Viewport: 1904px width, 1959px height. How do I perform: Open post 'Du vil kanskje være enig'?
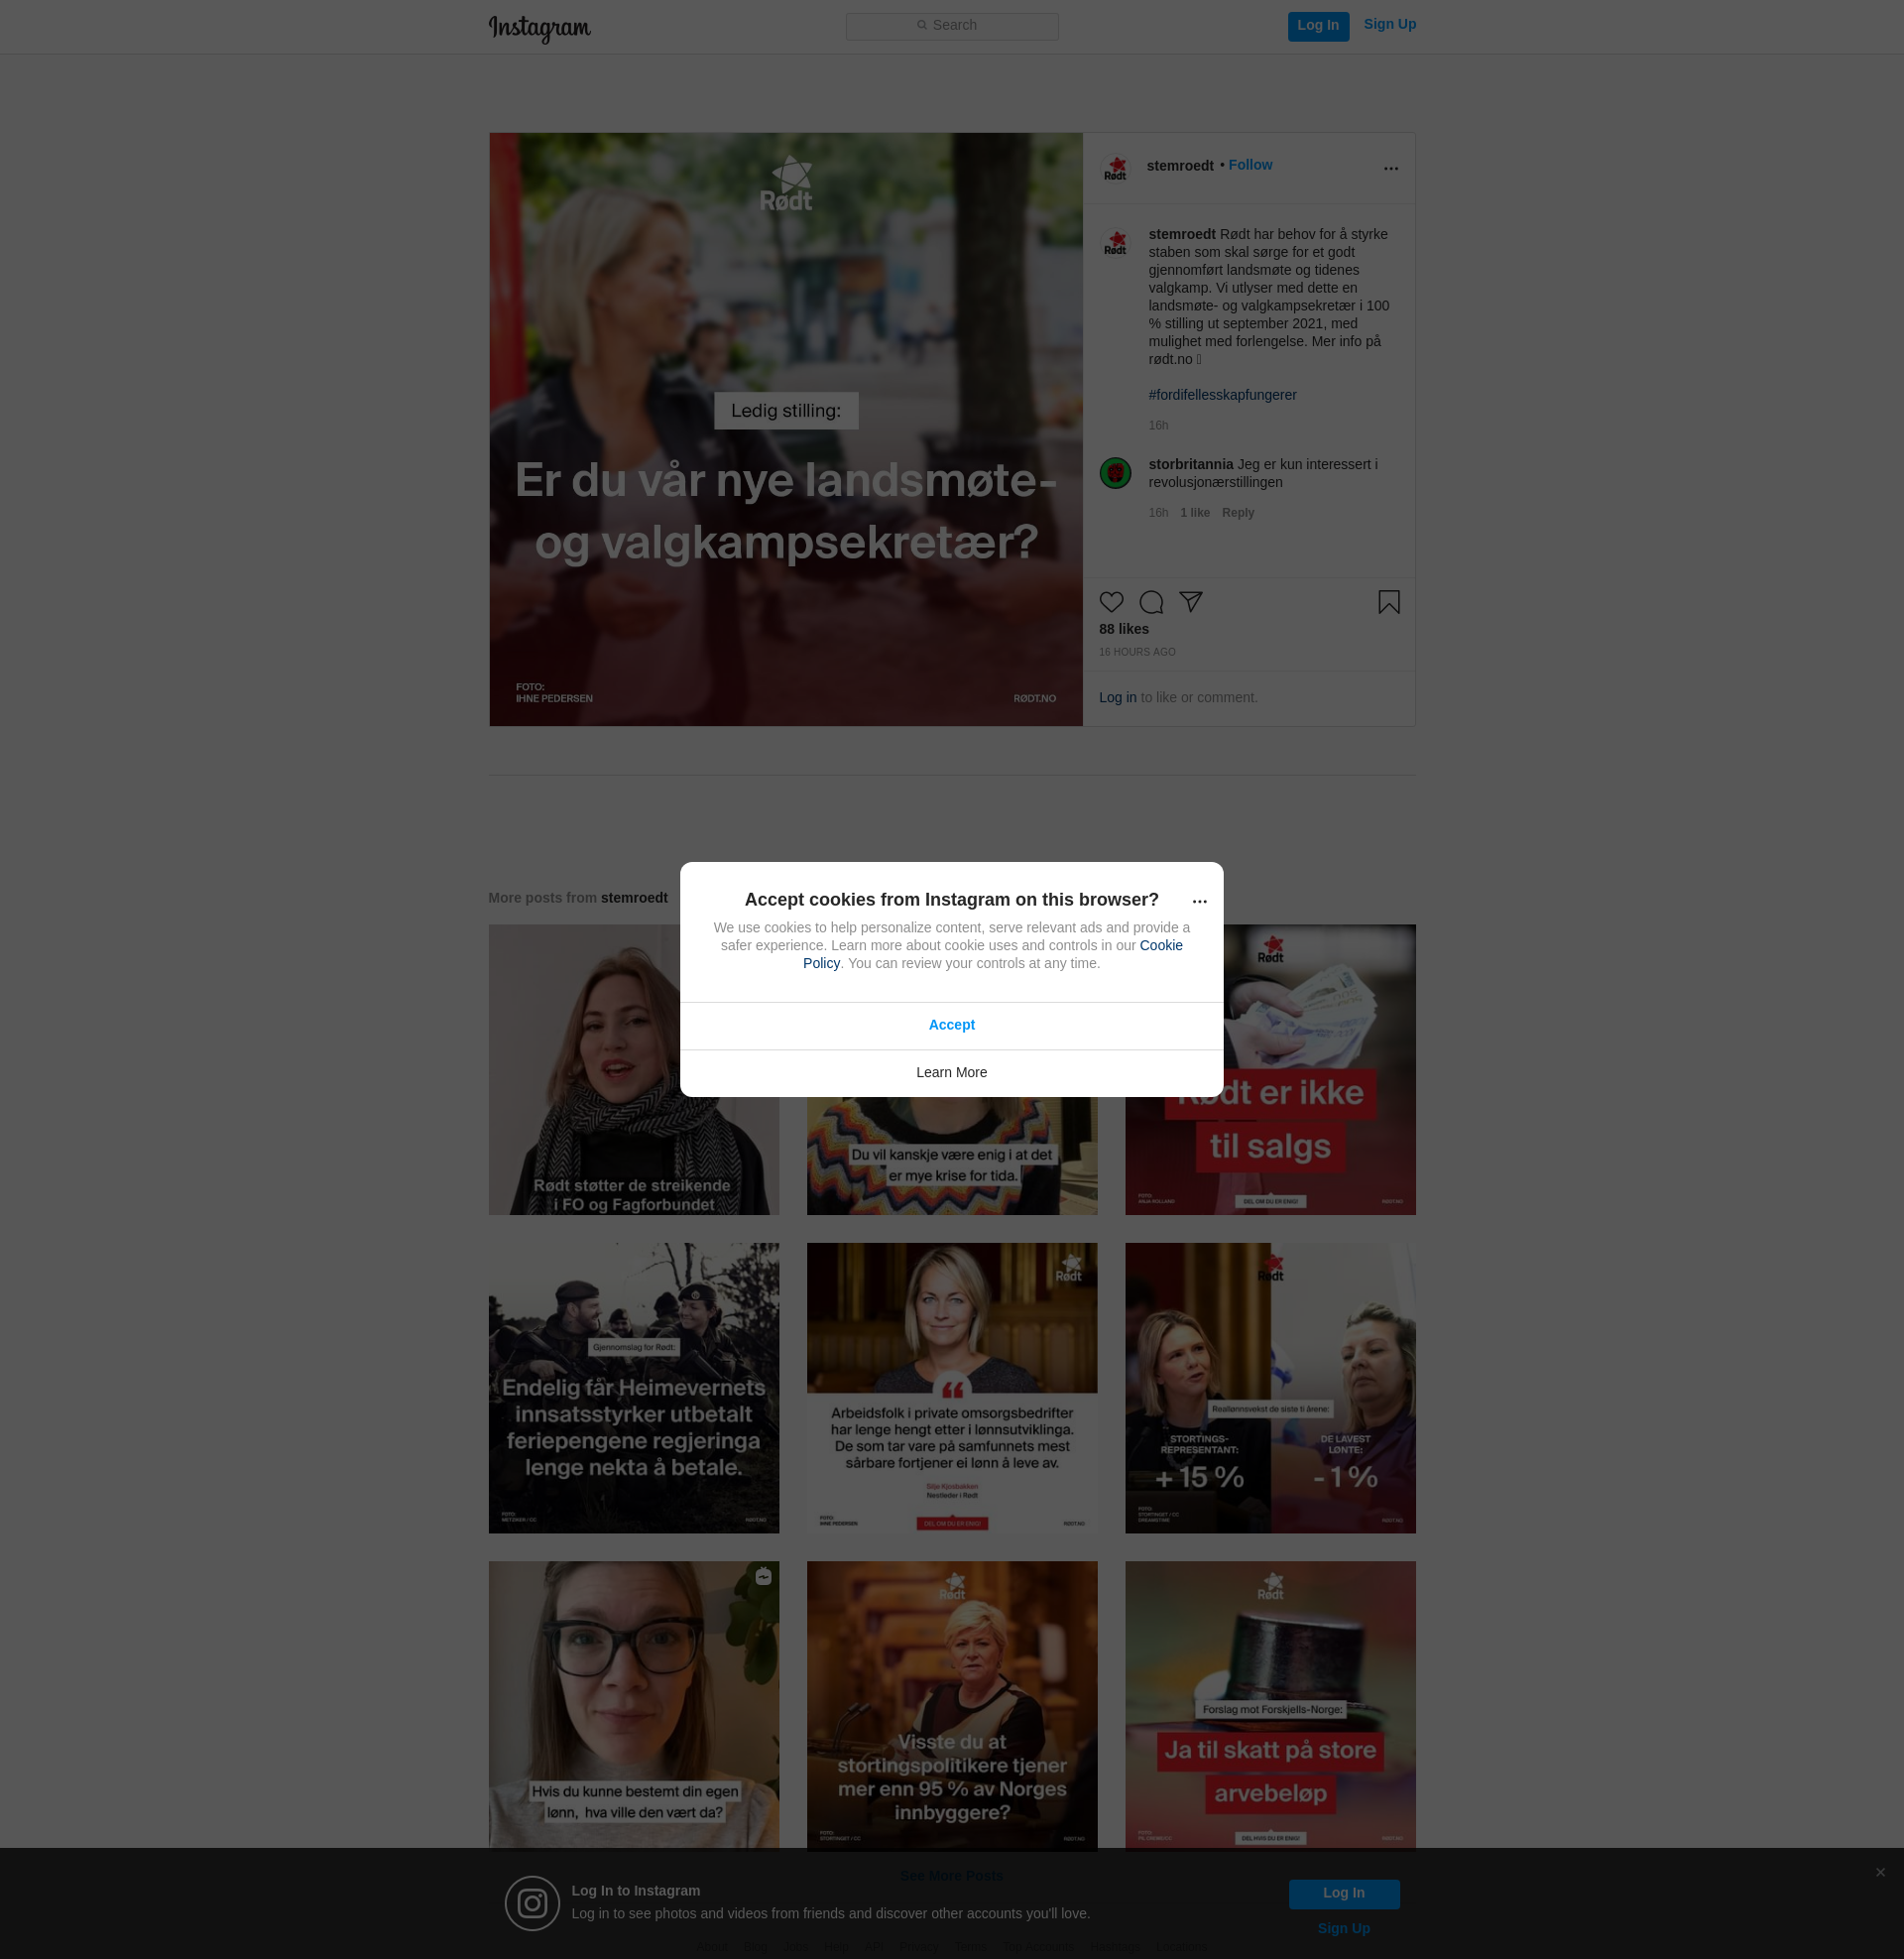point(952,1156)
